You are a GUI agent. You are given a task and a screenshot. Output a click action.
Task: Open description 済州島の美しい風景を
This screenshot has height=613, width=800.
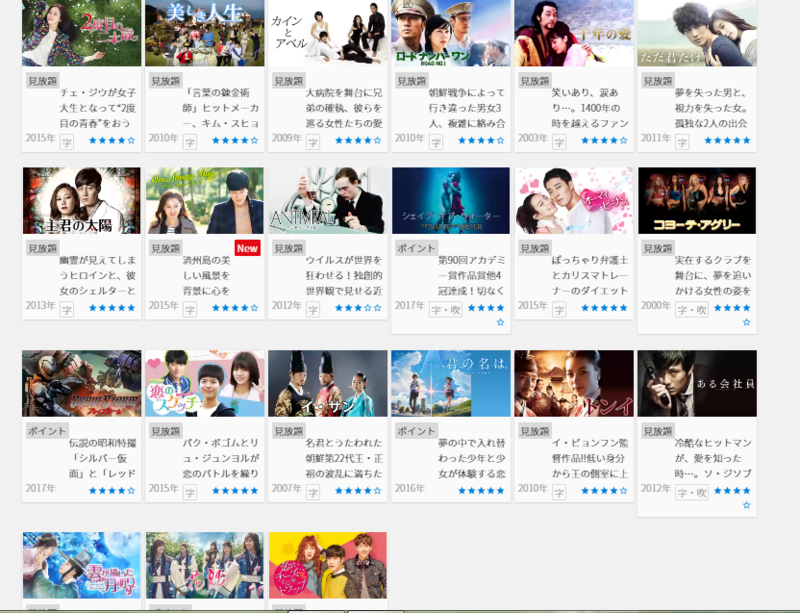(207, 276)
